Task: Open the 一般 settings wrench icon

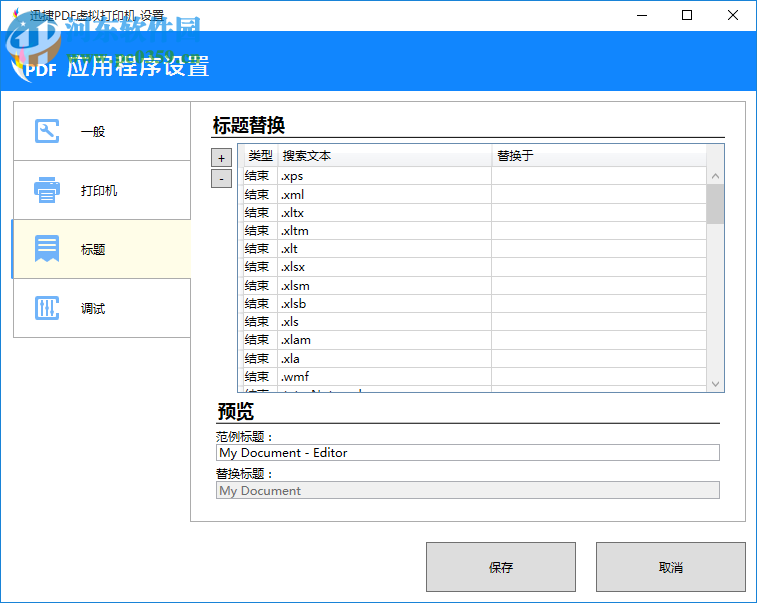Action: (47, 131)
